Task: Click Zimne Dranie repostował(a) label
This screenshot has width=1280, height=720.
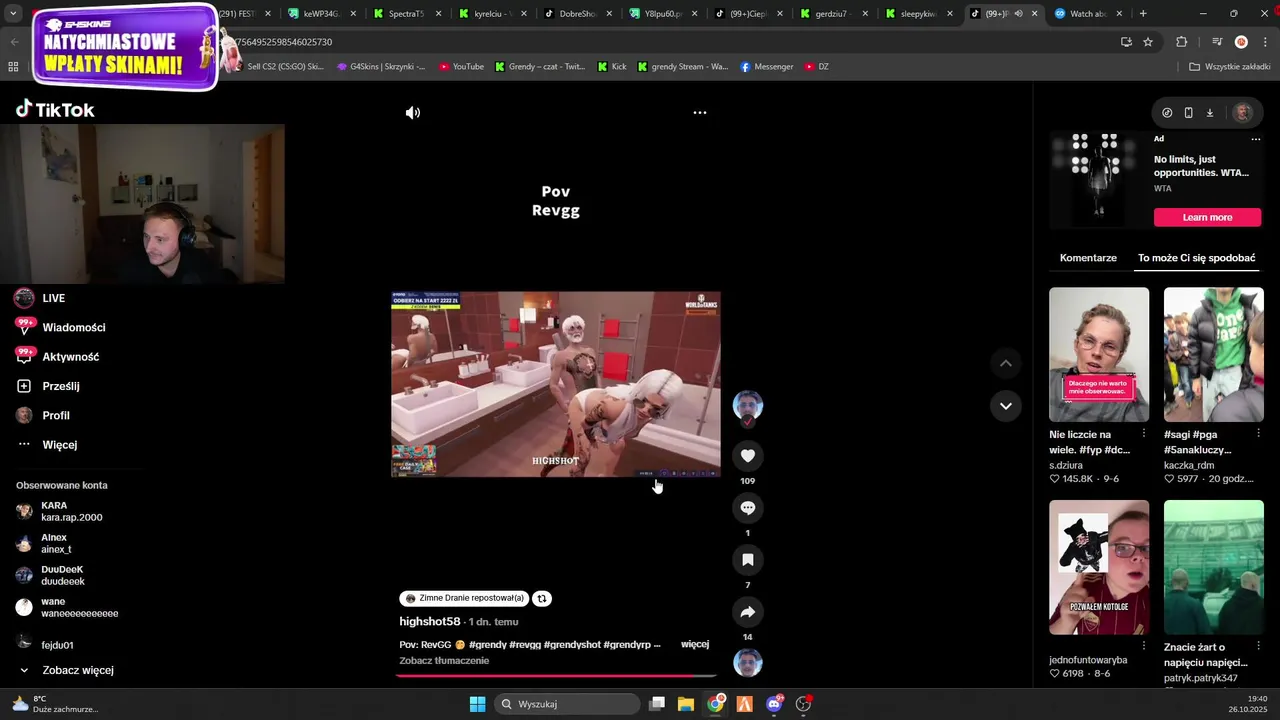Action: pos(465,598)
